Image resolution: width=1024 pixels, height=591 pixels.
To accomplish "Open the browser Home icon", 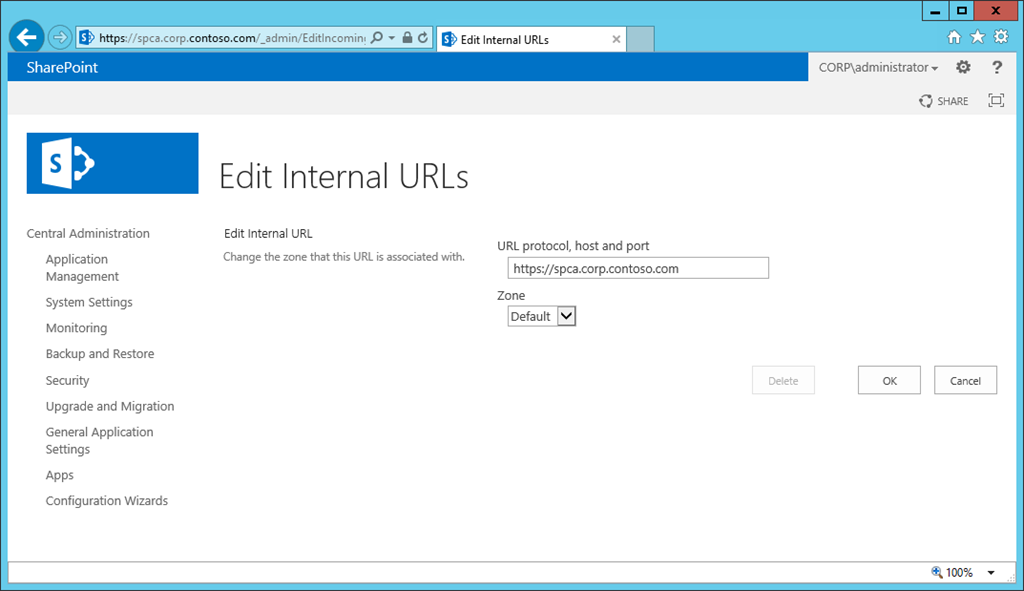I will tap(954, 37).
